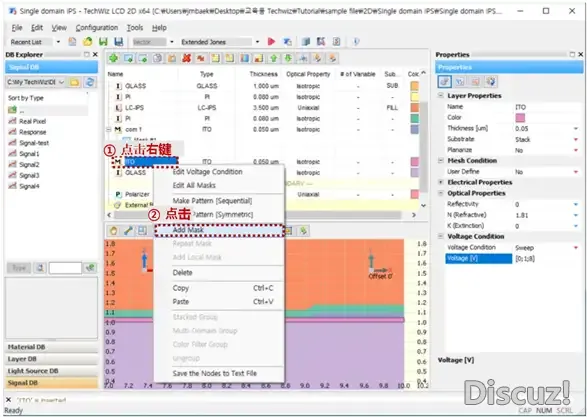
Task: Open the Configuration menu
Action: click(x=97, y=28)
